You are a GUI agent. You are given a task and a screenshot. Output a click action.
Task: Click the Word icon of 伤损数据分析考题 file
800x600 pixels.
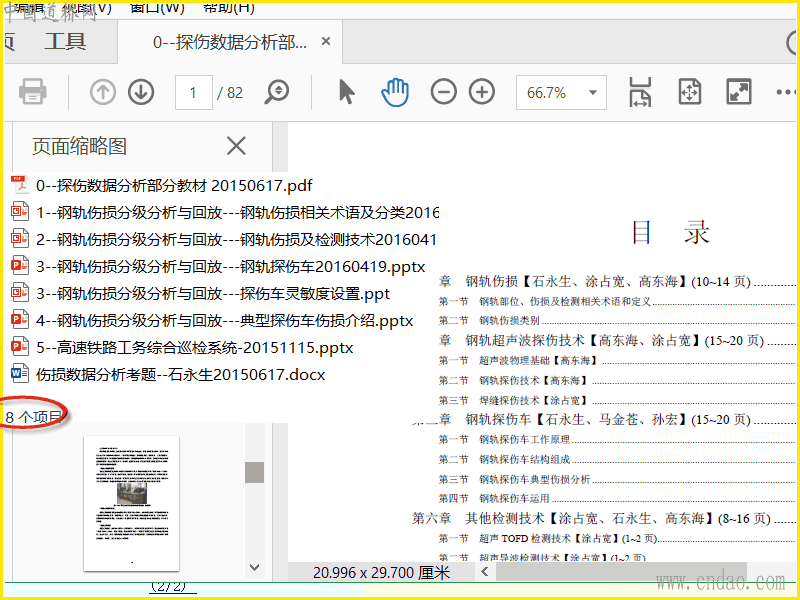tap(20, 374)
